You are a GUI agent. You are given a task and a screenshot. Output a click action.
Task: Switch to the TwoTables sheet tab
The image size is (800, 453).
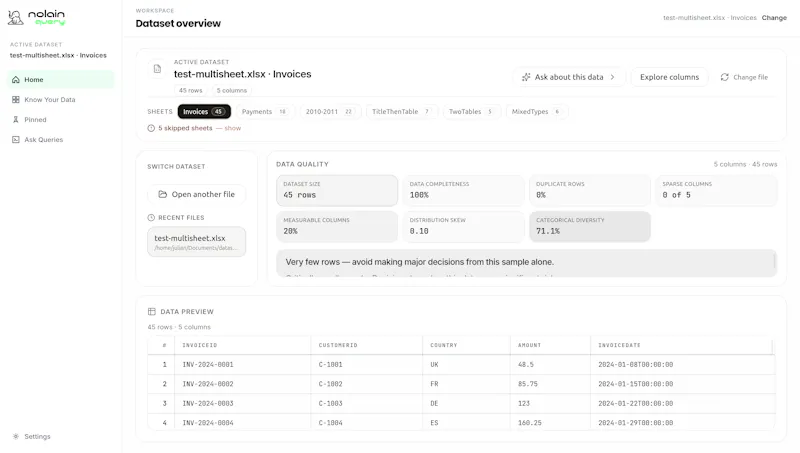pos(471,112)
